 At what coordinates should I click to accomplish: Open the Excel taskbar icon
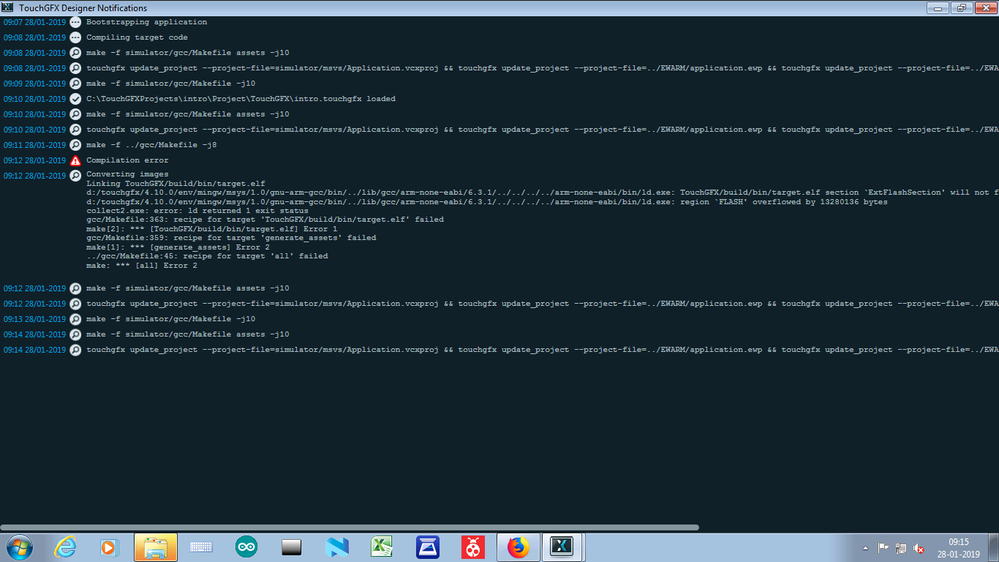pyautogui.click(x=382, y=547)
